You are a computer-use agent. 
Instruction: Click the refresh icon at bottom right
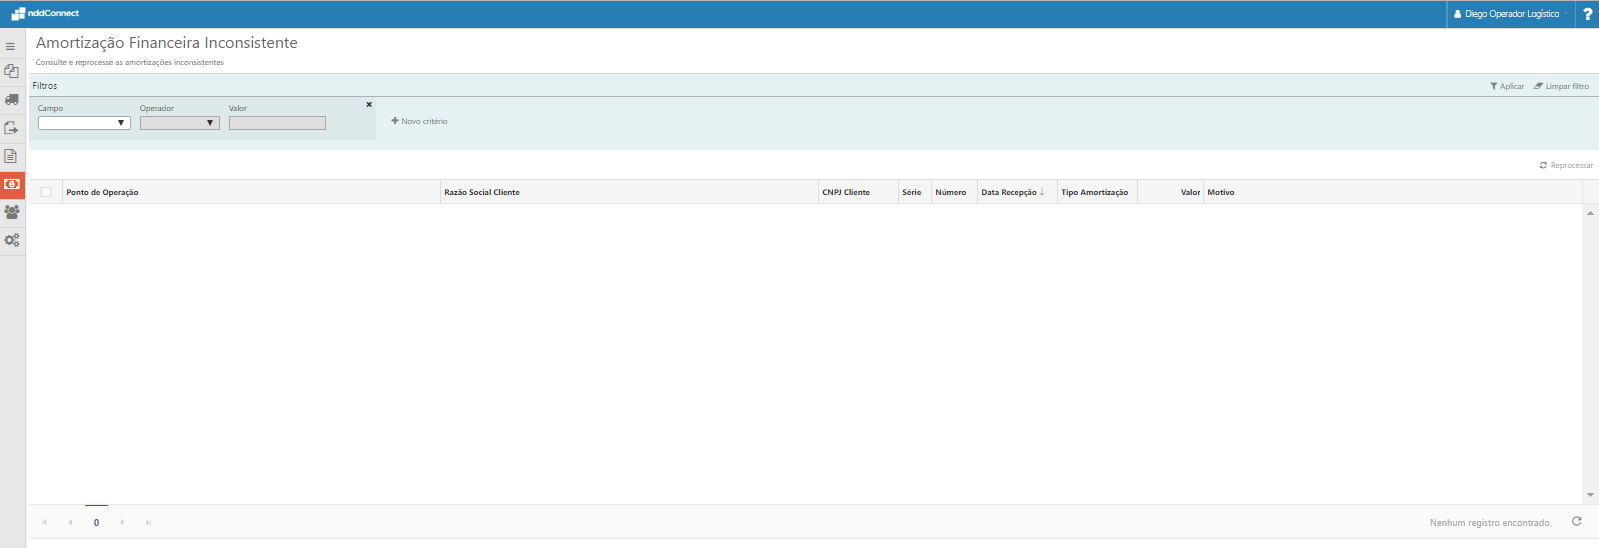point(1577,521)
